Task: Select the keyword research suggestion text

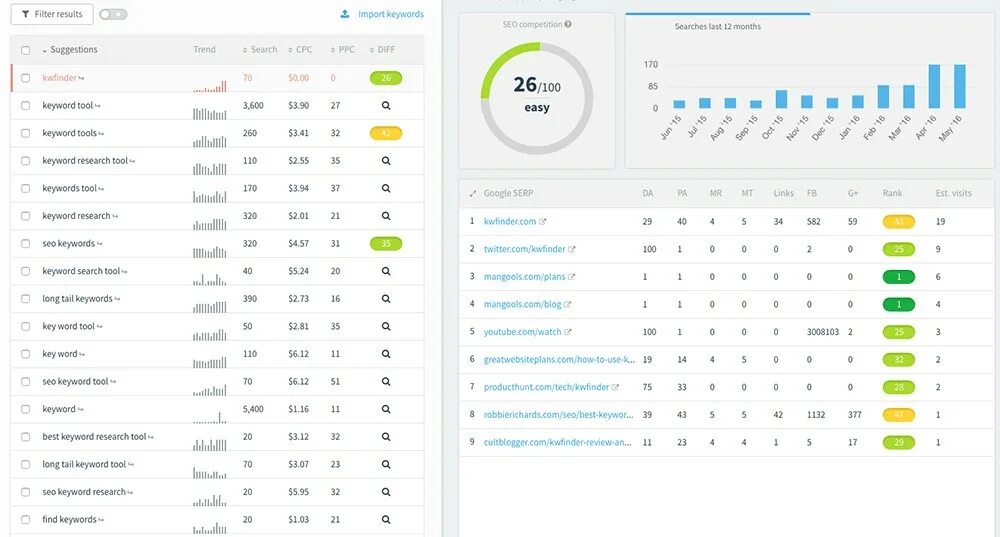Action: click(x=76, y=216)
